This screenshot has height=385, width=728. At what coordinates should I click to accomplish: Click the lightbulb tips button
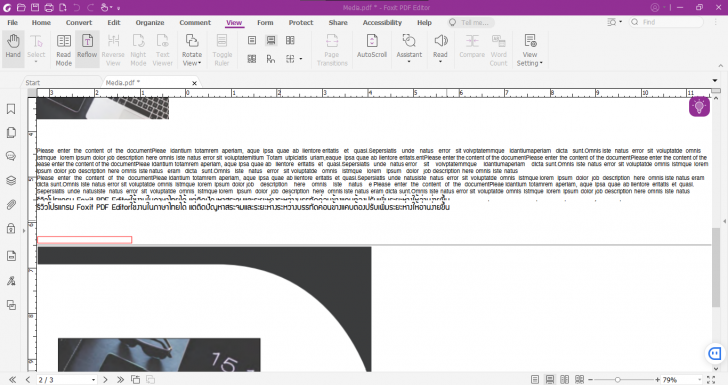coord(699,106)
